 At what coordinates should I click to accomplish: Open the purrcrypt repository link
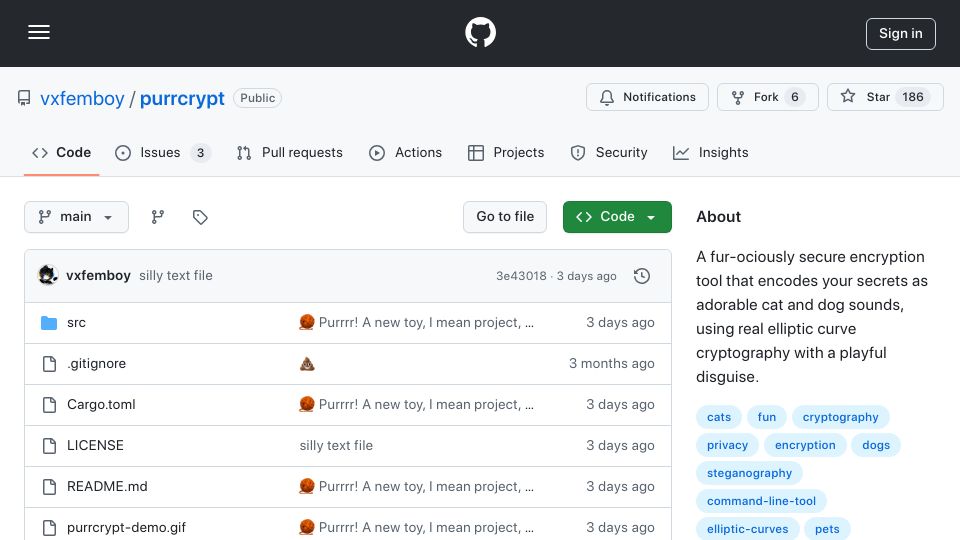(182, 98)
